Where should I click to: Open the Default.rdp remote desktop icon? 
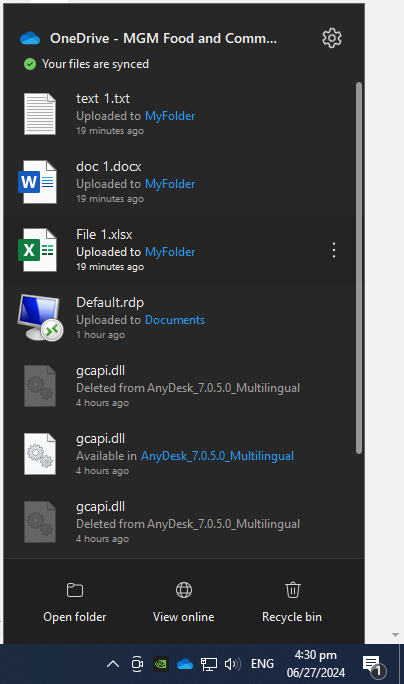click(x=40, y=318)
